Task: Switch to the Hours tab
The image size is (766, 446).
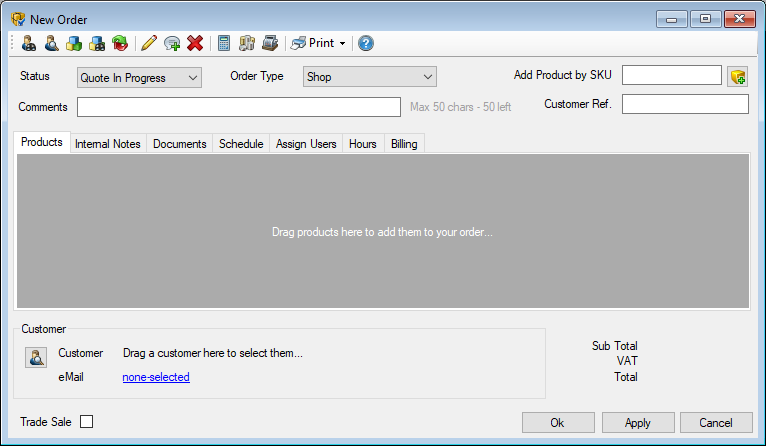Action: pos(363,144)
